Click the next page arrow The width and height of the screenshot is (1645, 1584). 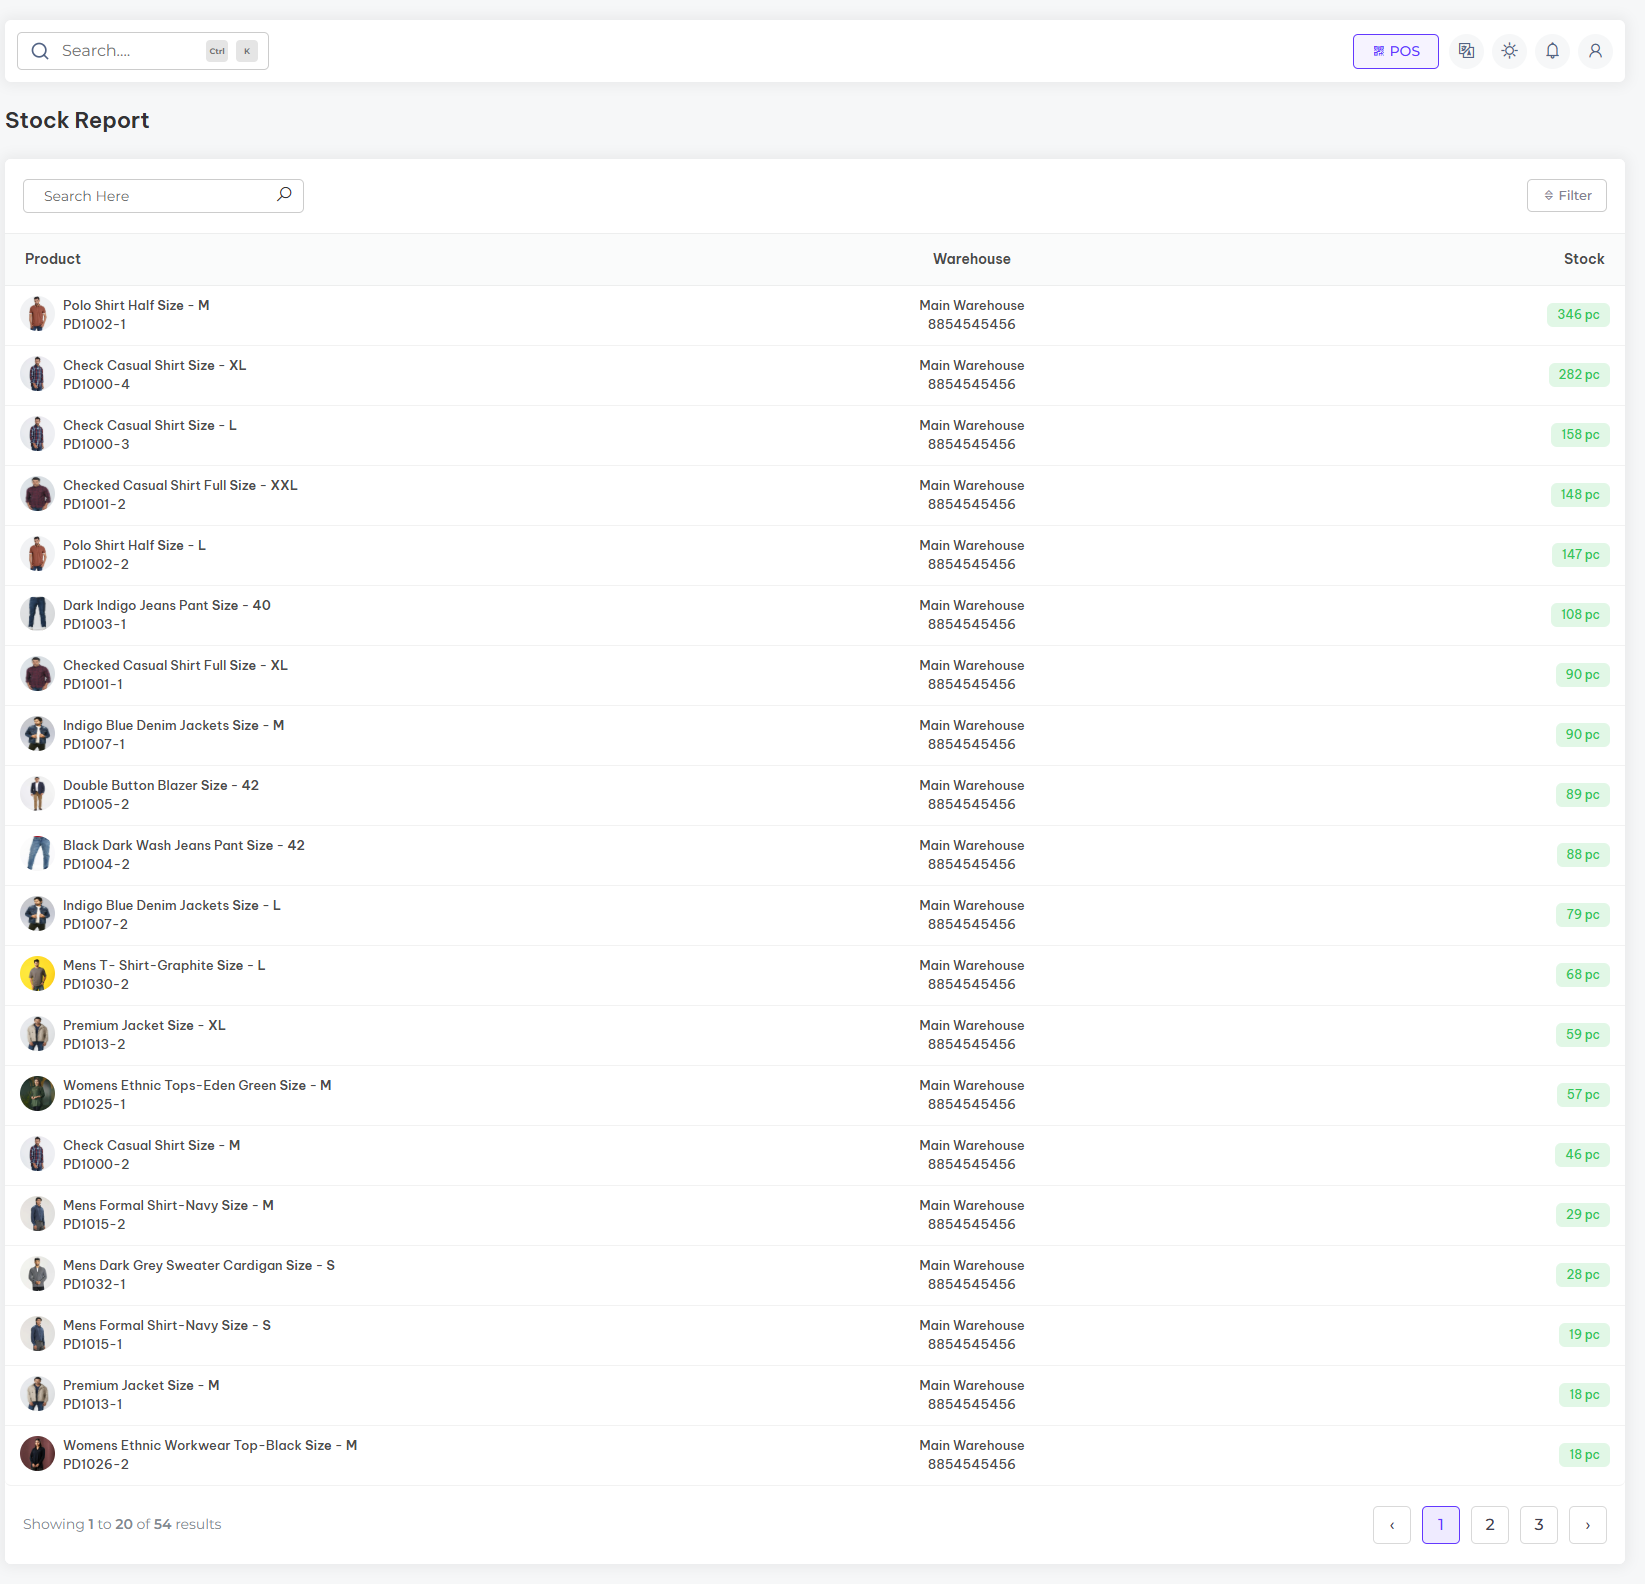(x=1587, y=1524)
